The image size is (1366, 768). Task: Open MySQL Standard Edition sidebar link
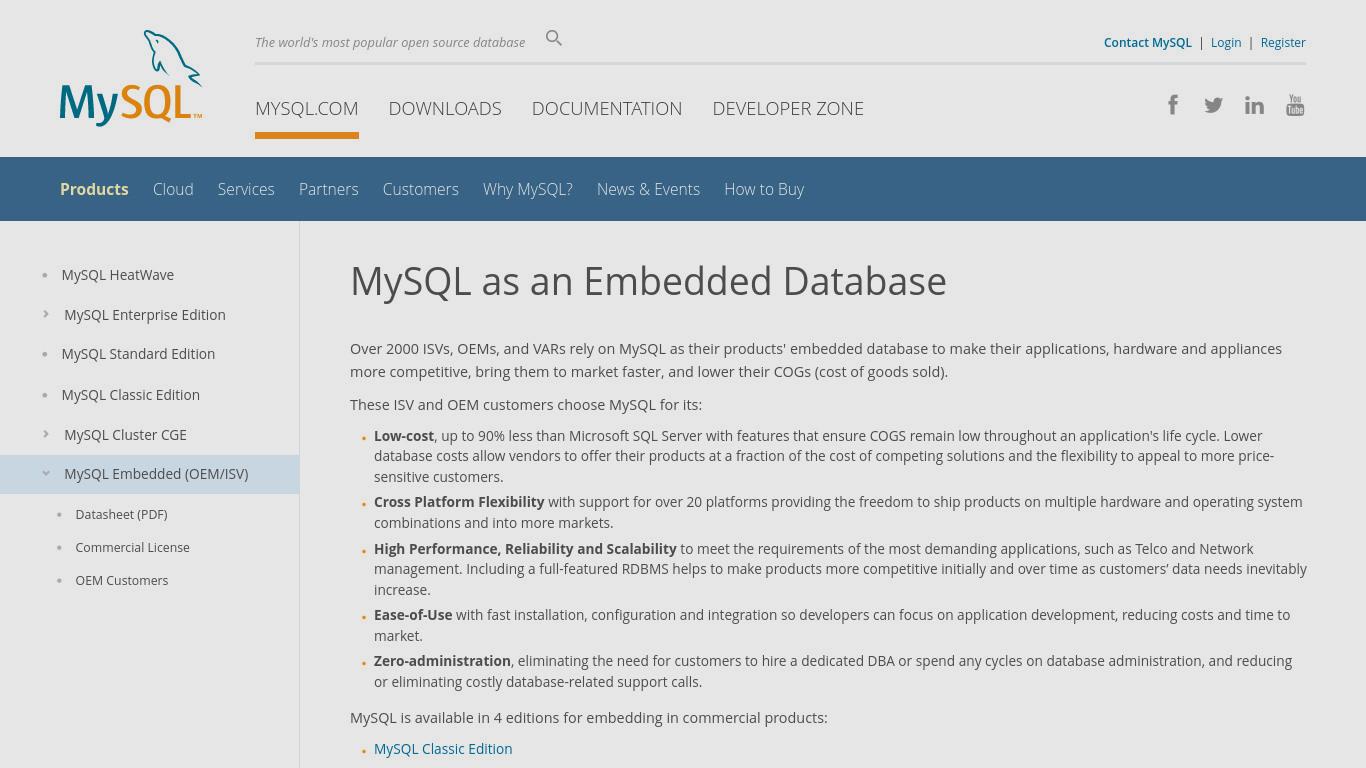(x=138, y=354)
